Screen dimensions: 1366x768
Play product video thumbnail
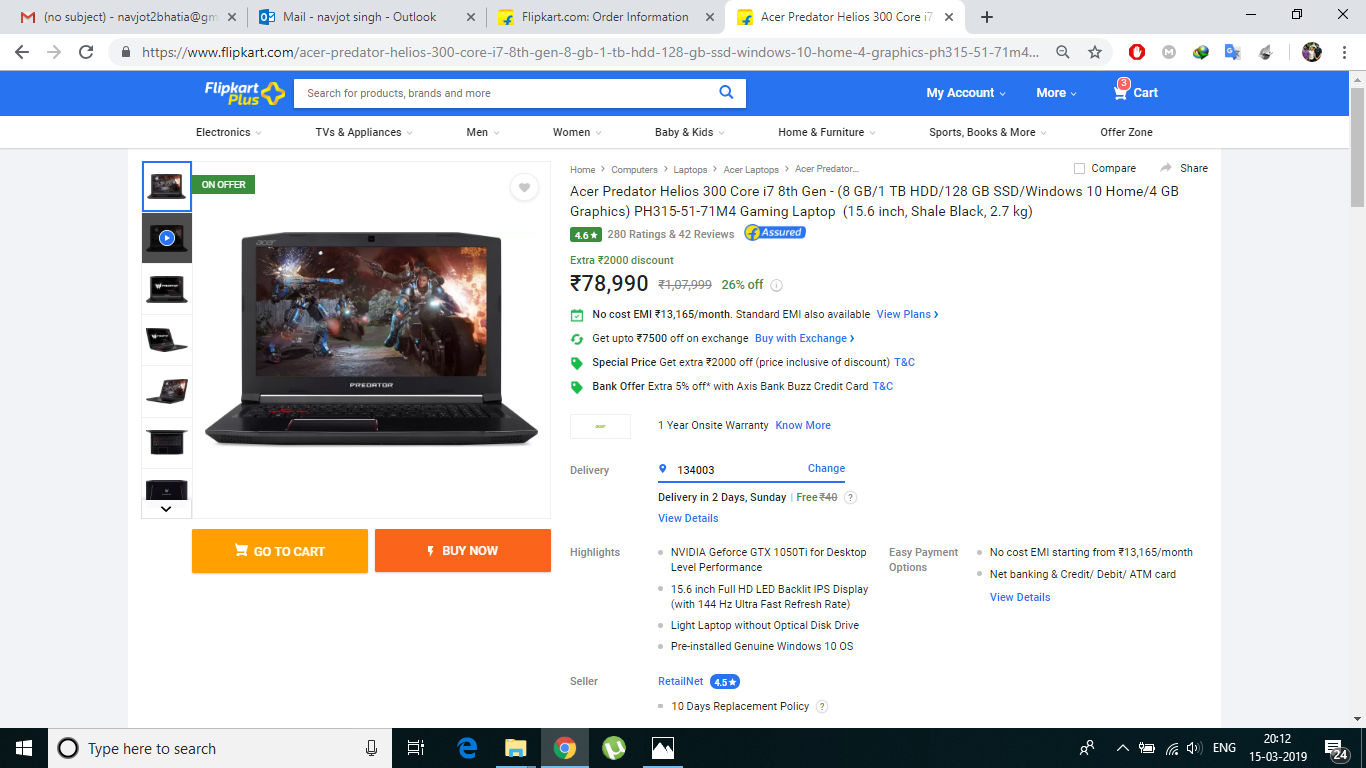[x=167, y=238]
